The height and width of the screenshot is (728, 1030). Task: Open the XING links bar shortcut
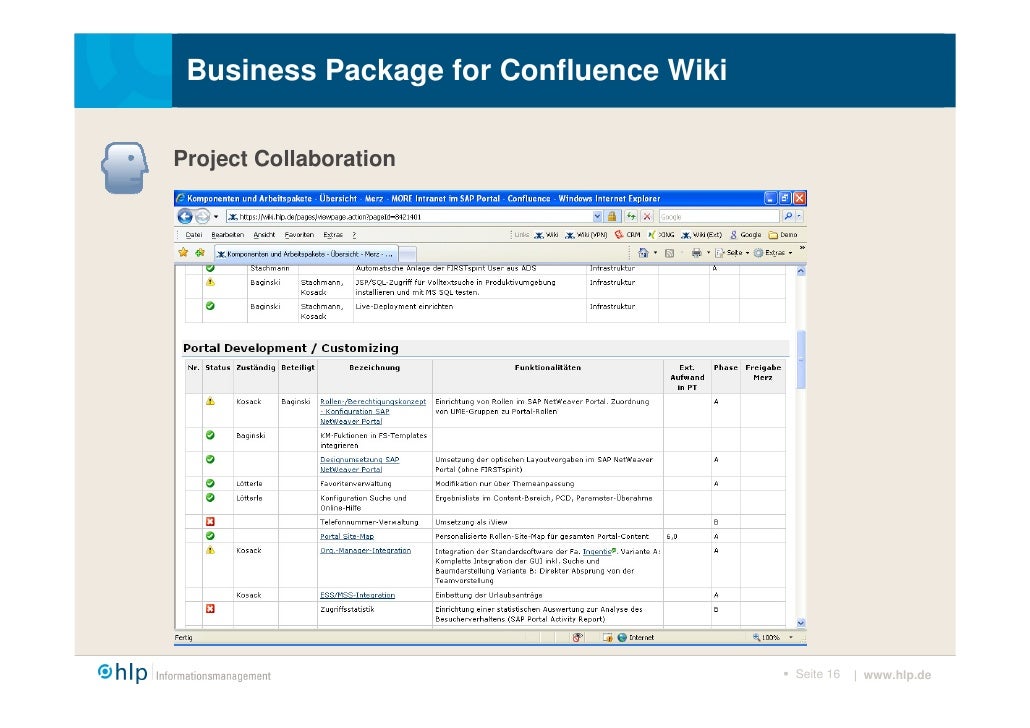(x=661, y=235)
